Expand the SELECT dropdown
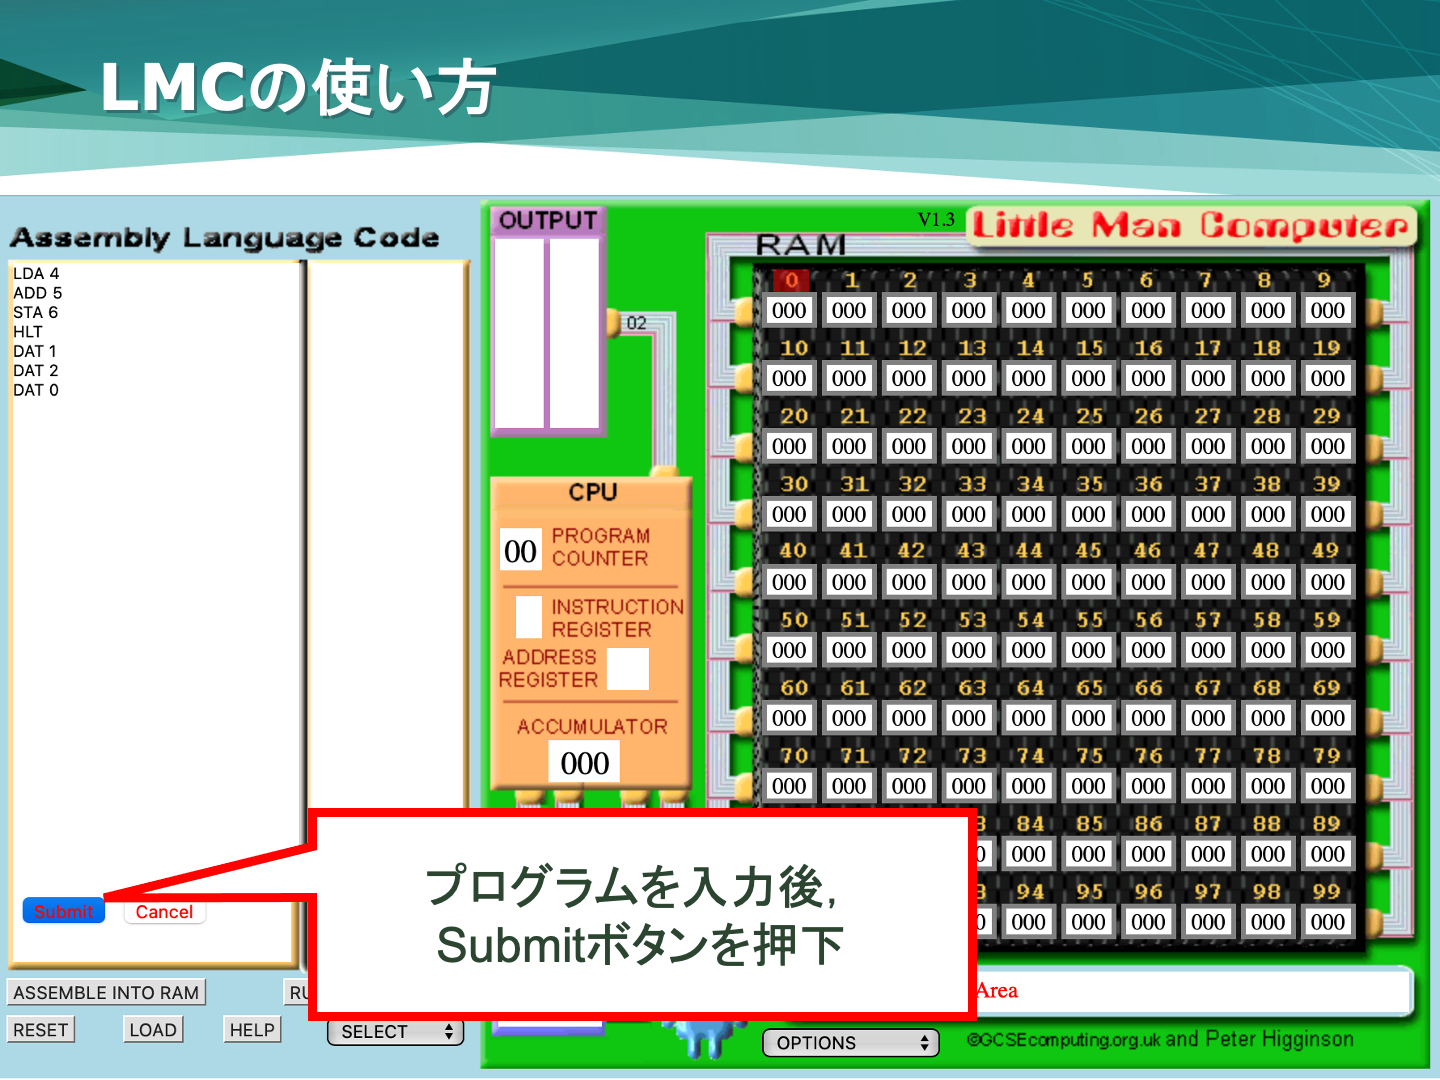Image resolution: width=1440 pixels, height=1080 pixels. 395,1032
